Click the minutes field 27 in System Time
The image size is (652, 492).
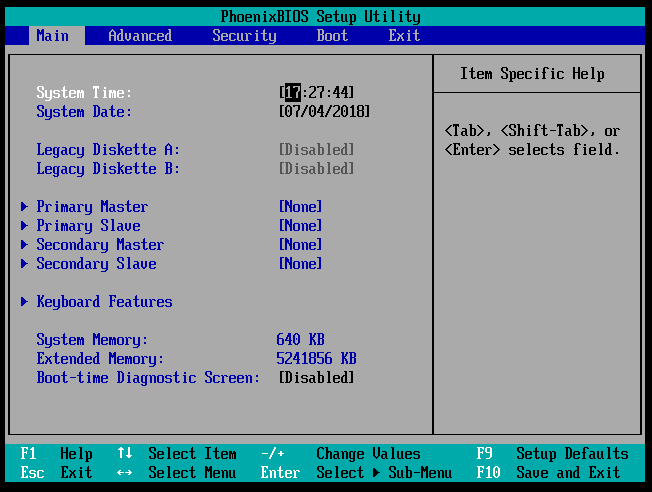pyautogui.click(x=316, y=92)
